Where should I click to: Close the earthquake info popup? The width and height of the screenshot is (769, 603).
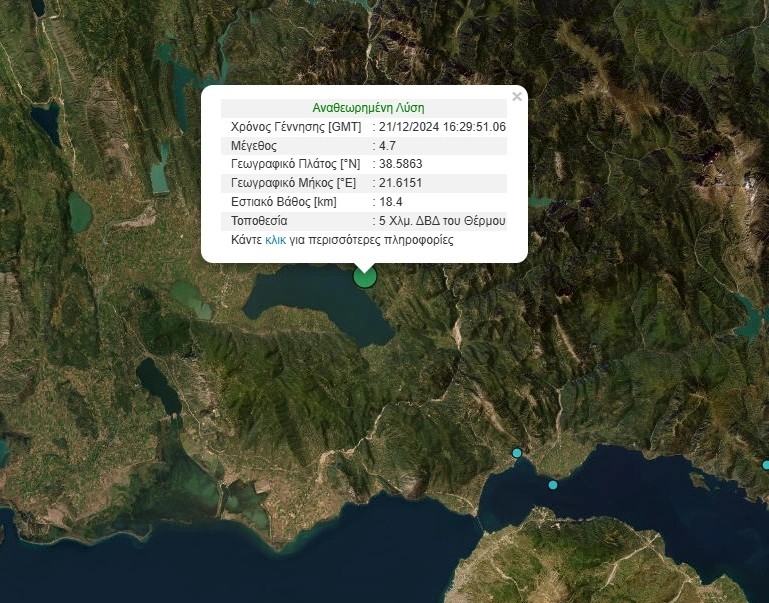[x=516, y=97]
